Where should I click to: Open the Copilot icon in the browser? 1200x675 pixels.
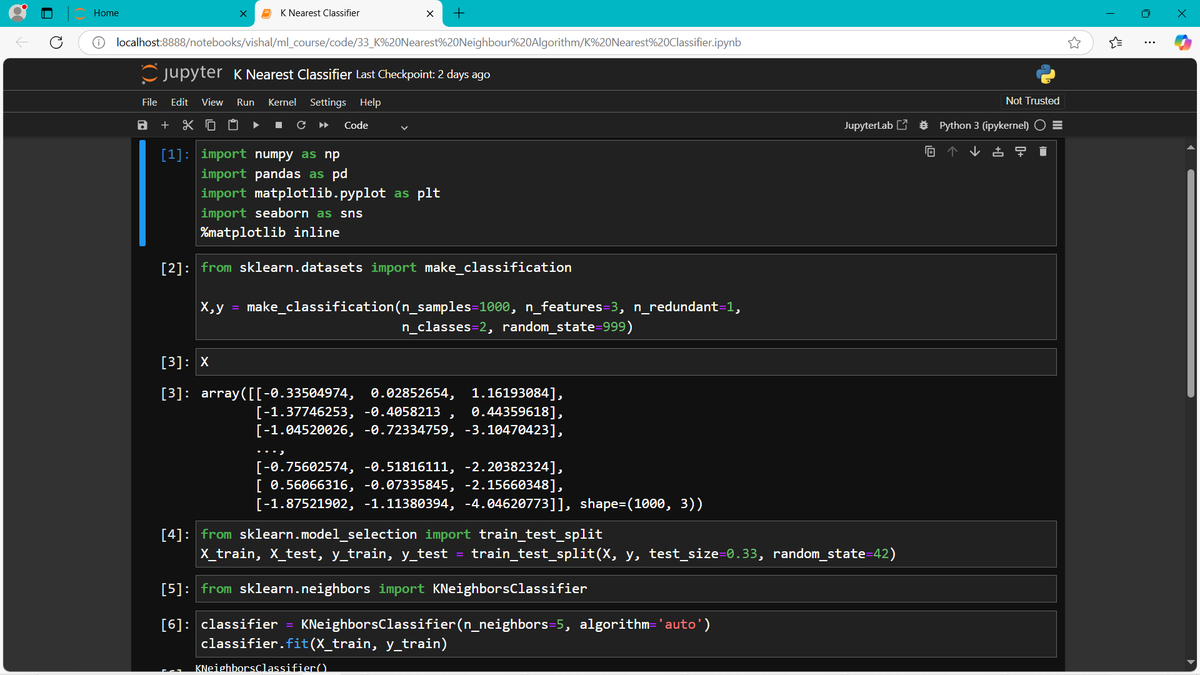point(1181,43)
